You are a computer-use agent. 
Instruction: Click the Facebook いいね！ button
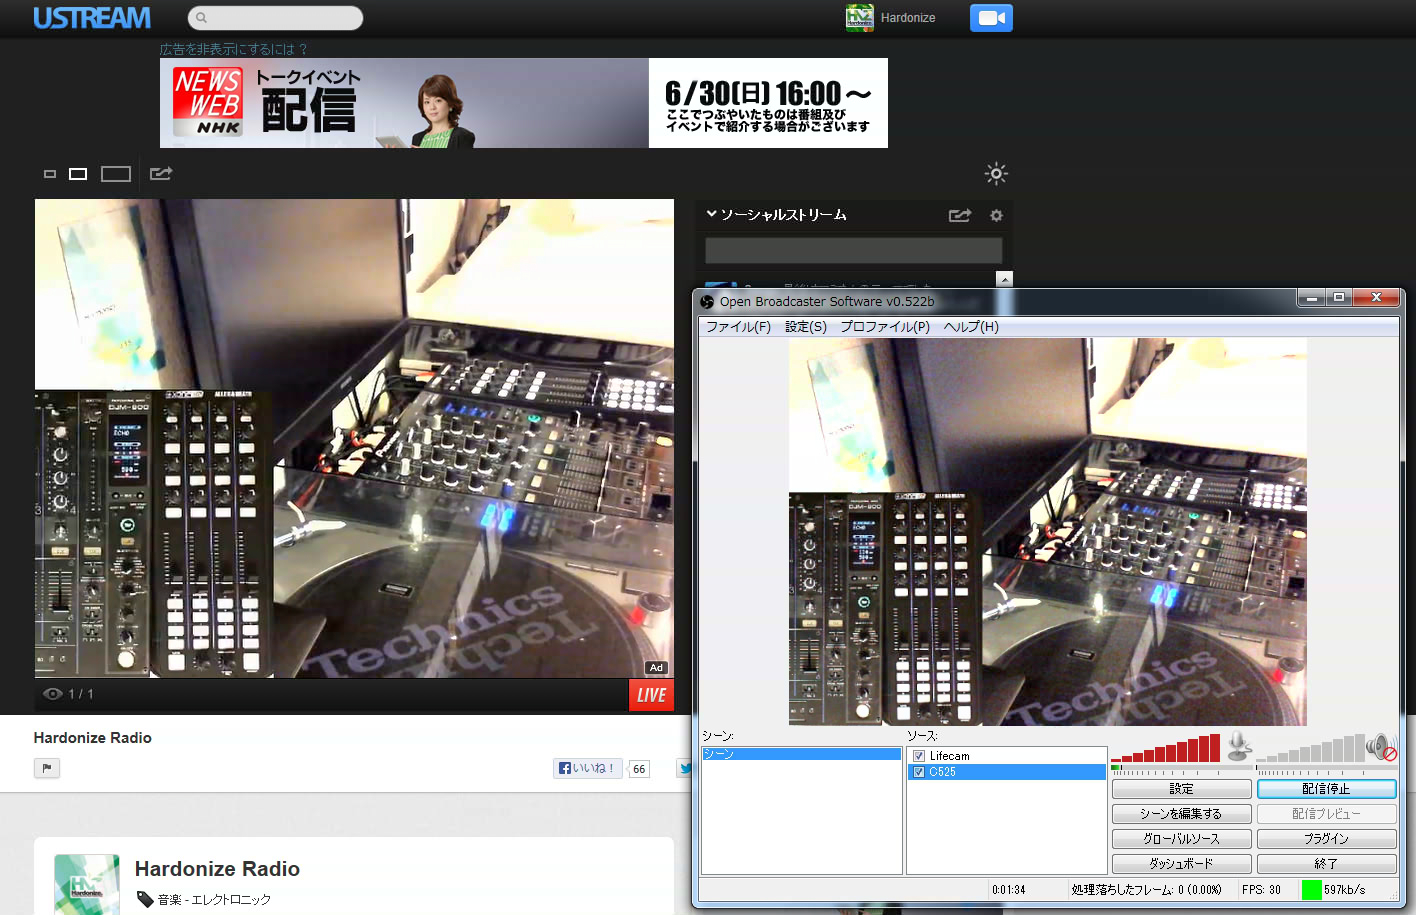[x=588, y=768]
